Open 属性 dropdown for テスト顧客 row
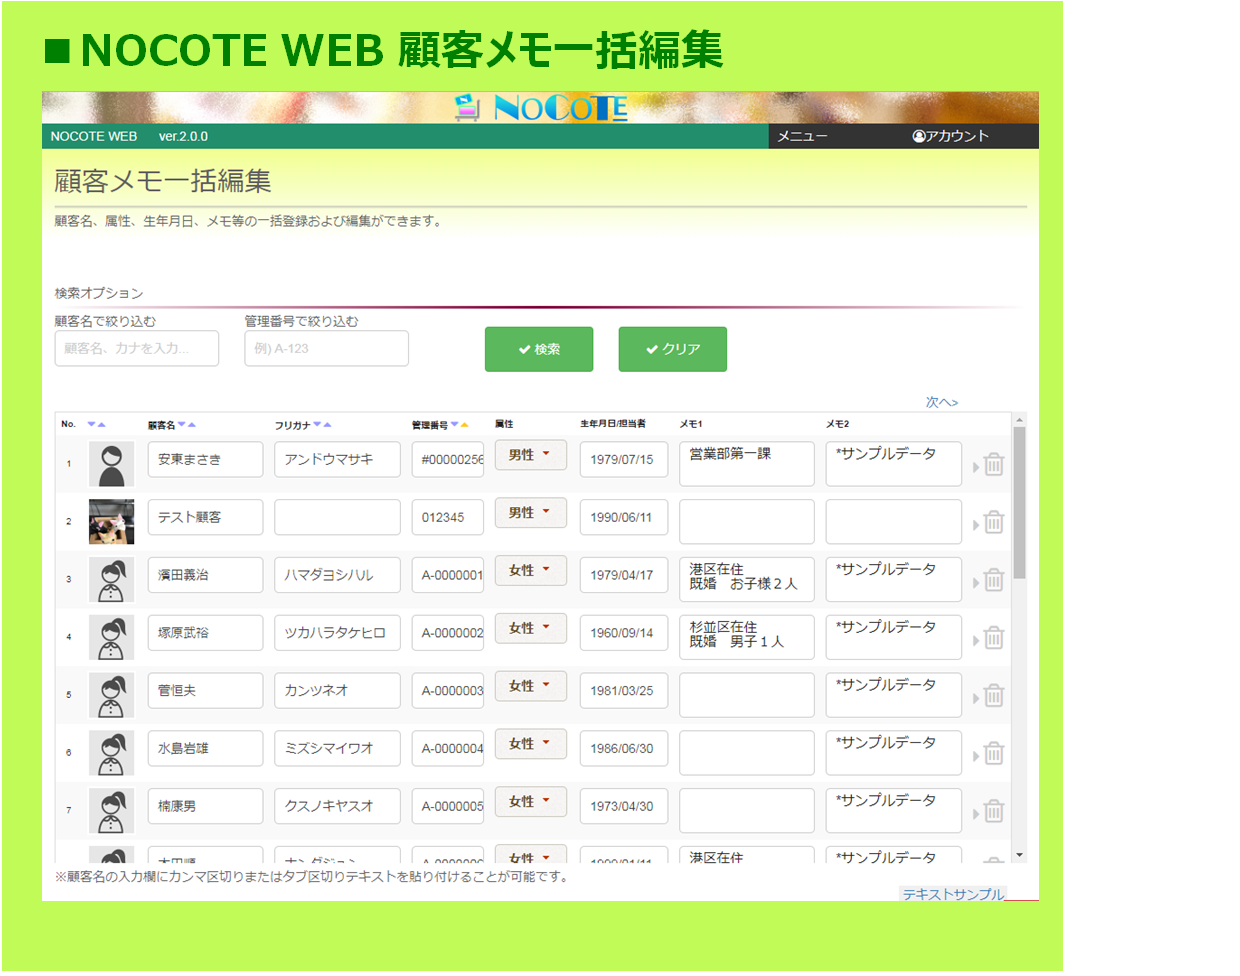Viewport: 1240px width, 976px height. (530, 513)
